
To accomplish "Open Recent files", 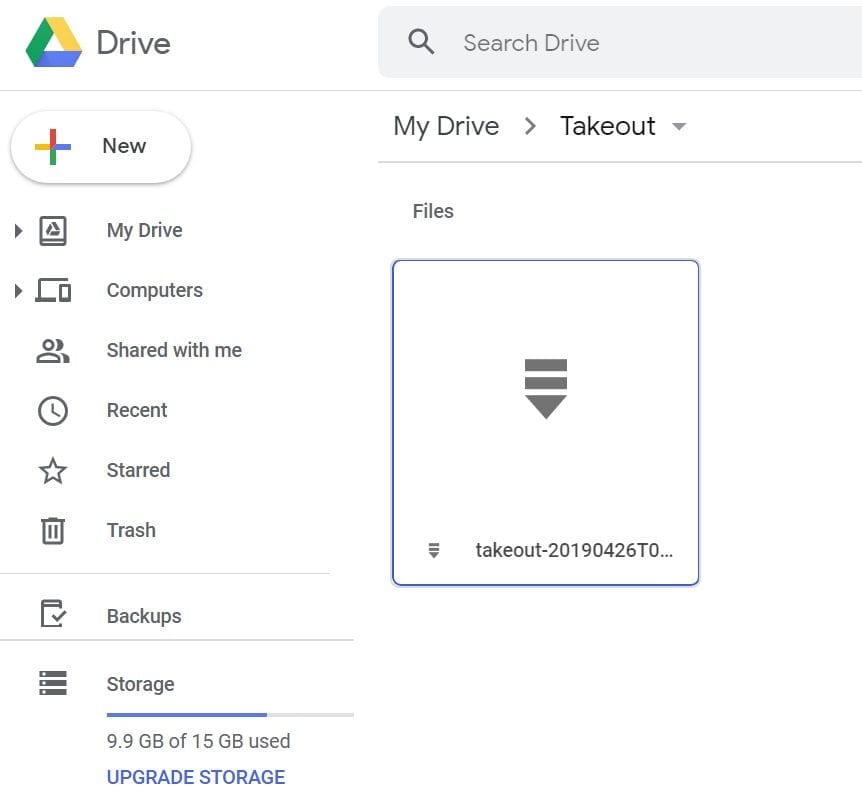I will coord(137,410).
